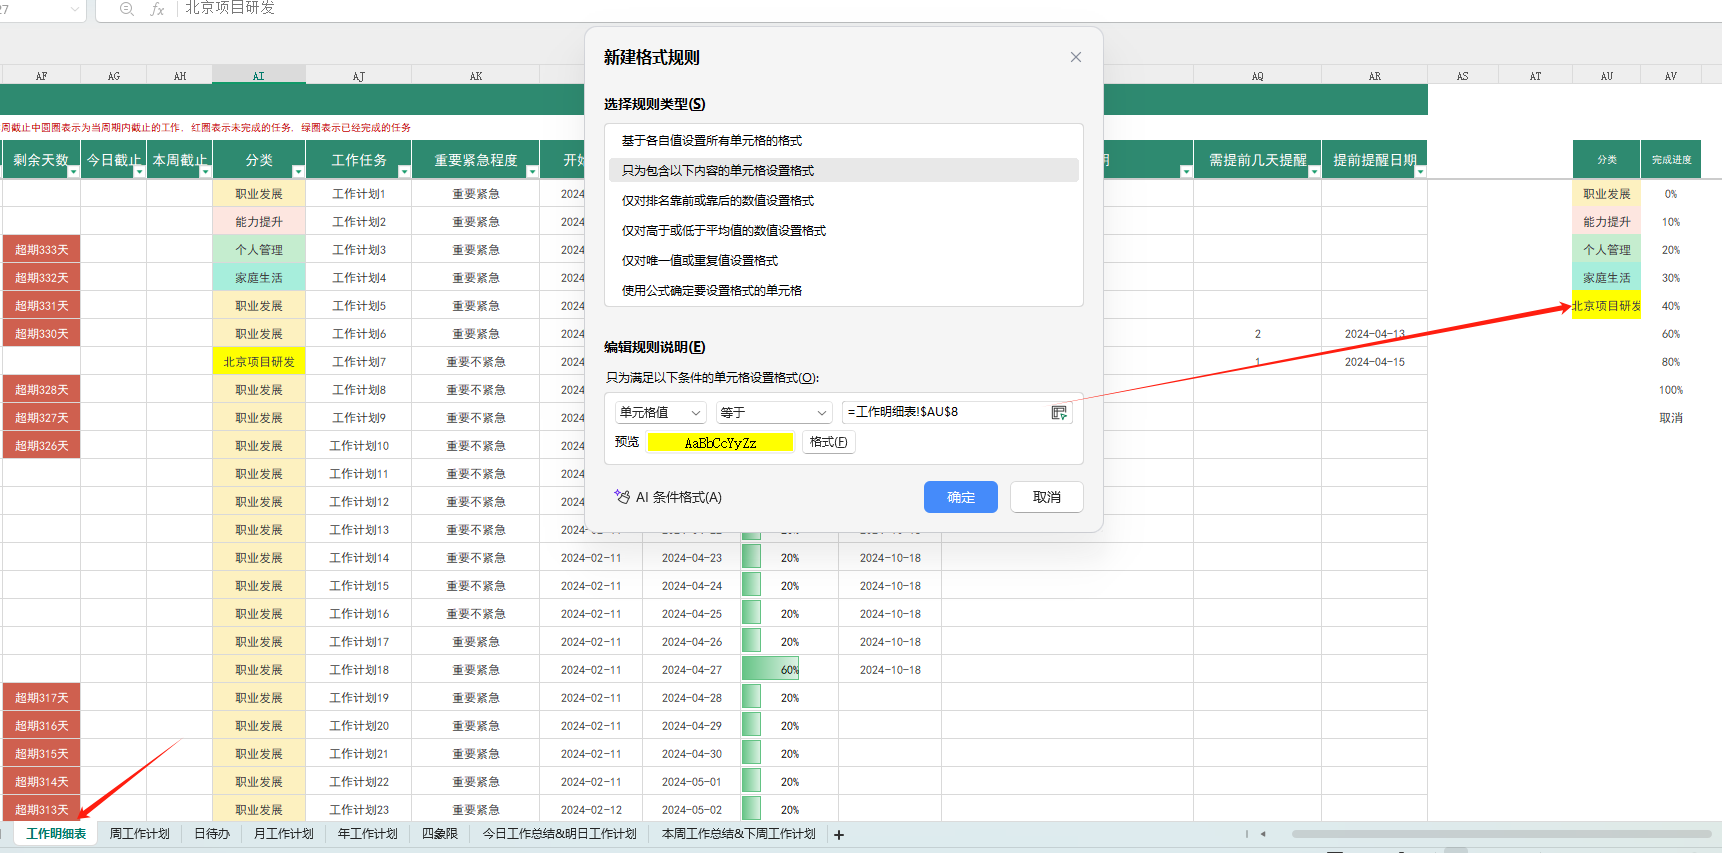The height and width of the screenshot is (853, 1722).
Task: Select column header AI
Action: pyautogui.click(x=258, y=76)
